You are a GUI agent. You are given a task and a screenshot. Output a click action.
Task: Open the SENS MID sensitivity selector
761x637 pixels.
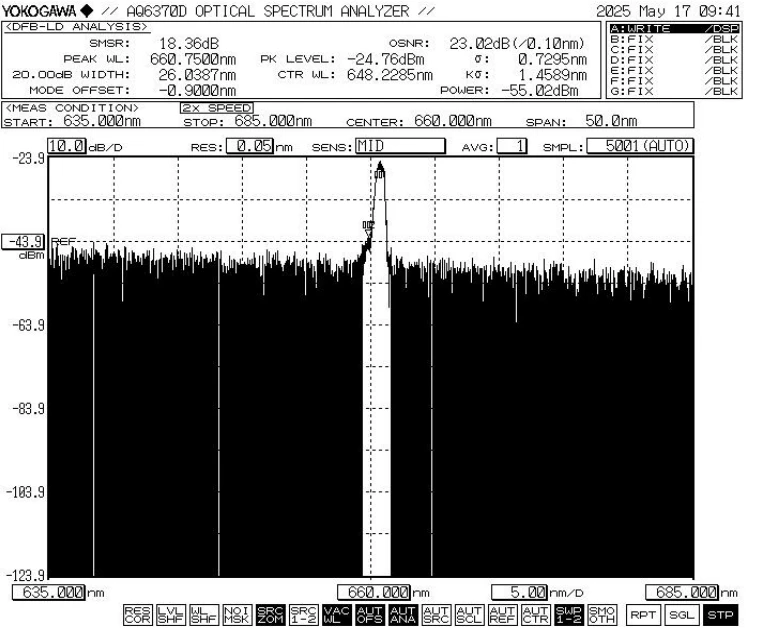tap(399, 146)
